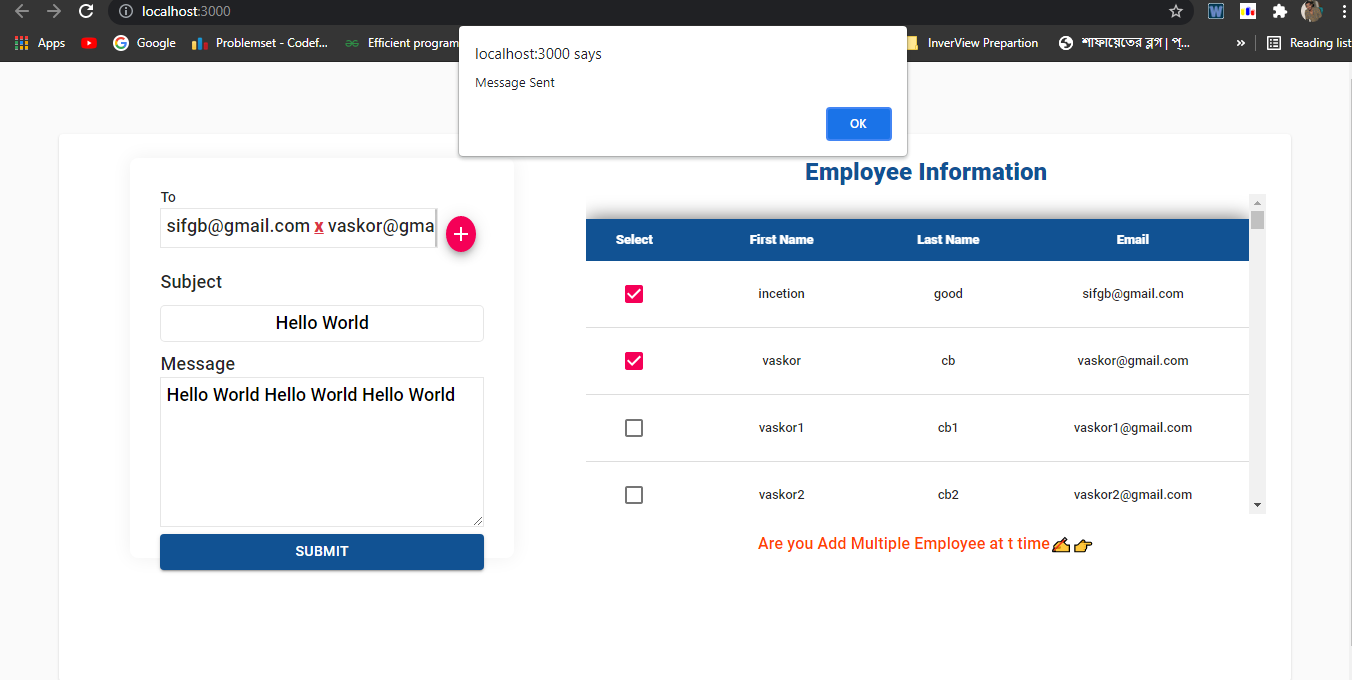This screenshot has width=1352, height=680.
Task: Click the red plus icon to add recipient
Action: (460, 234)
